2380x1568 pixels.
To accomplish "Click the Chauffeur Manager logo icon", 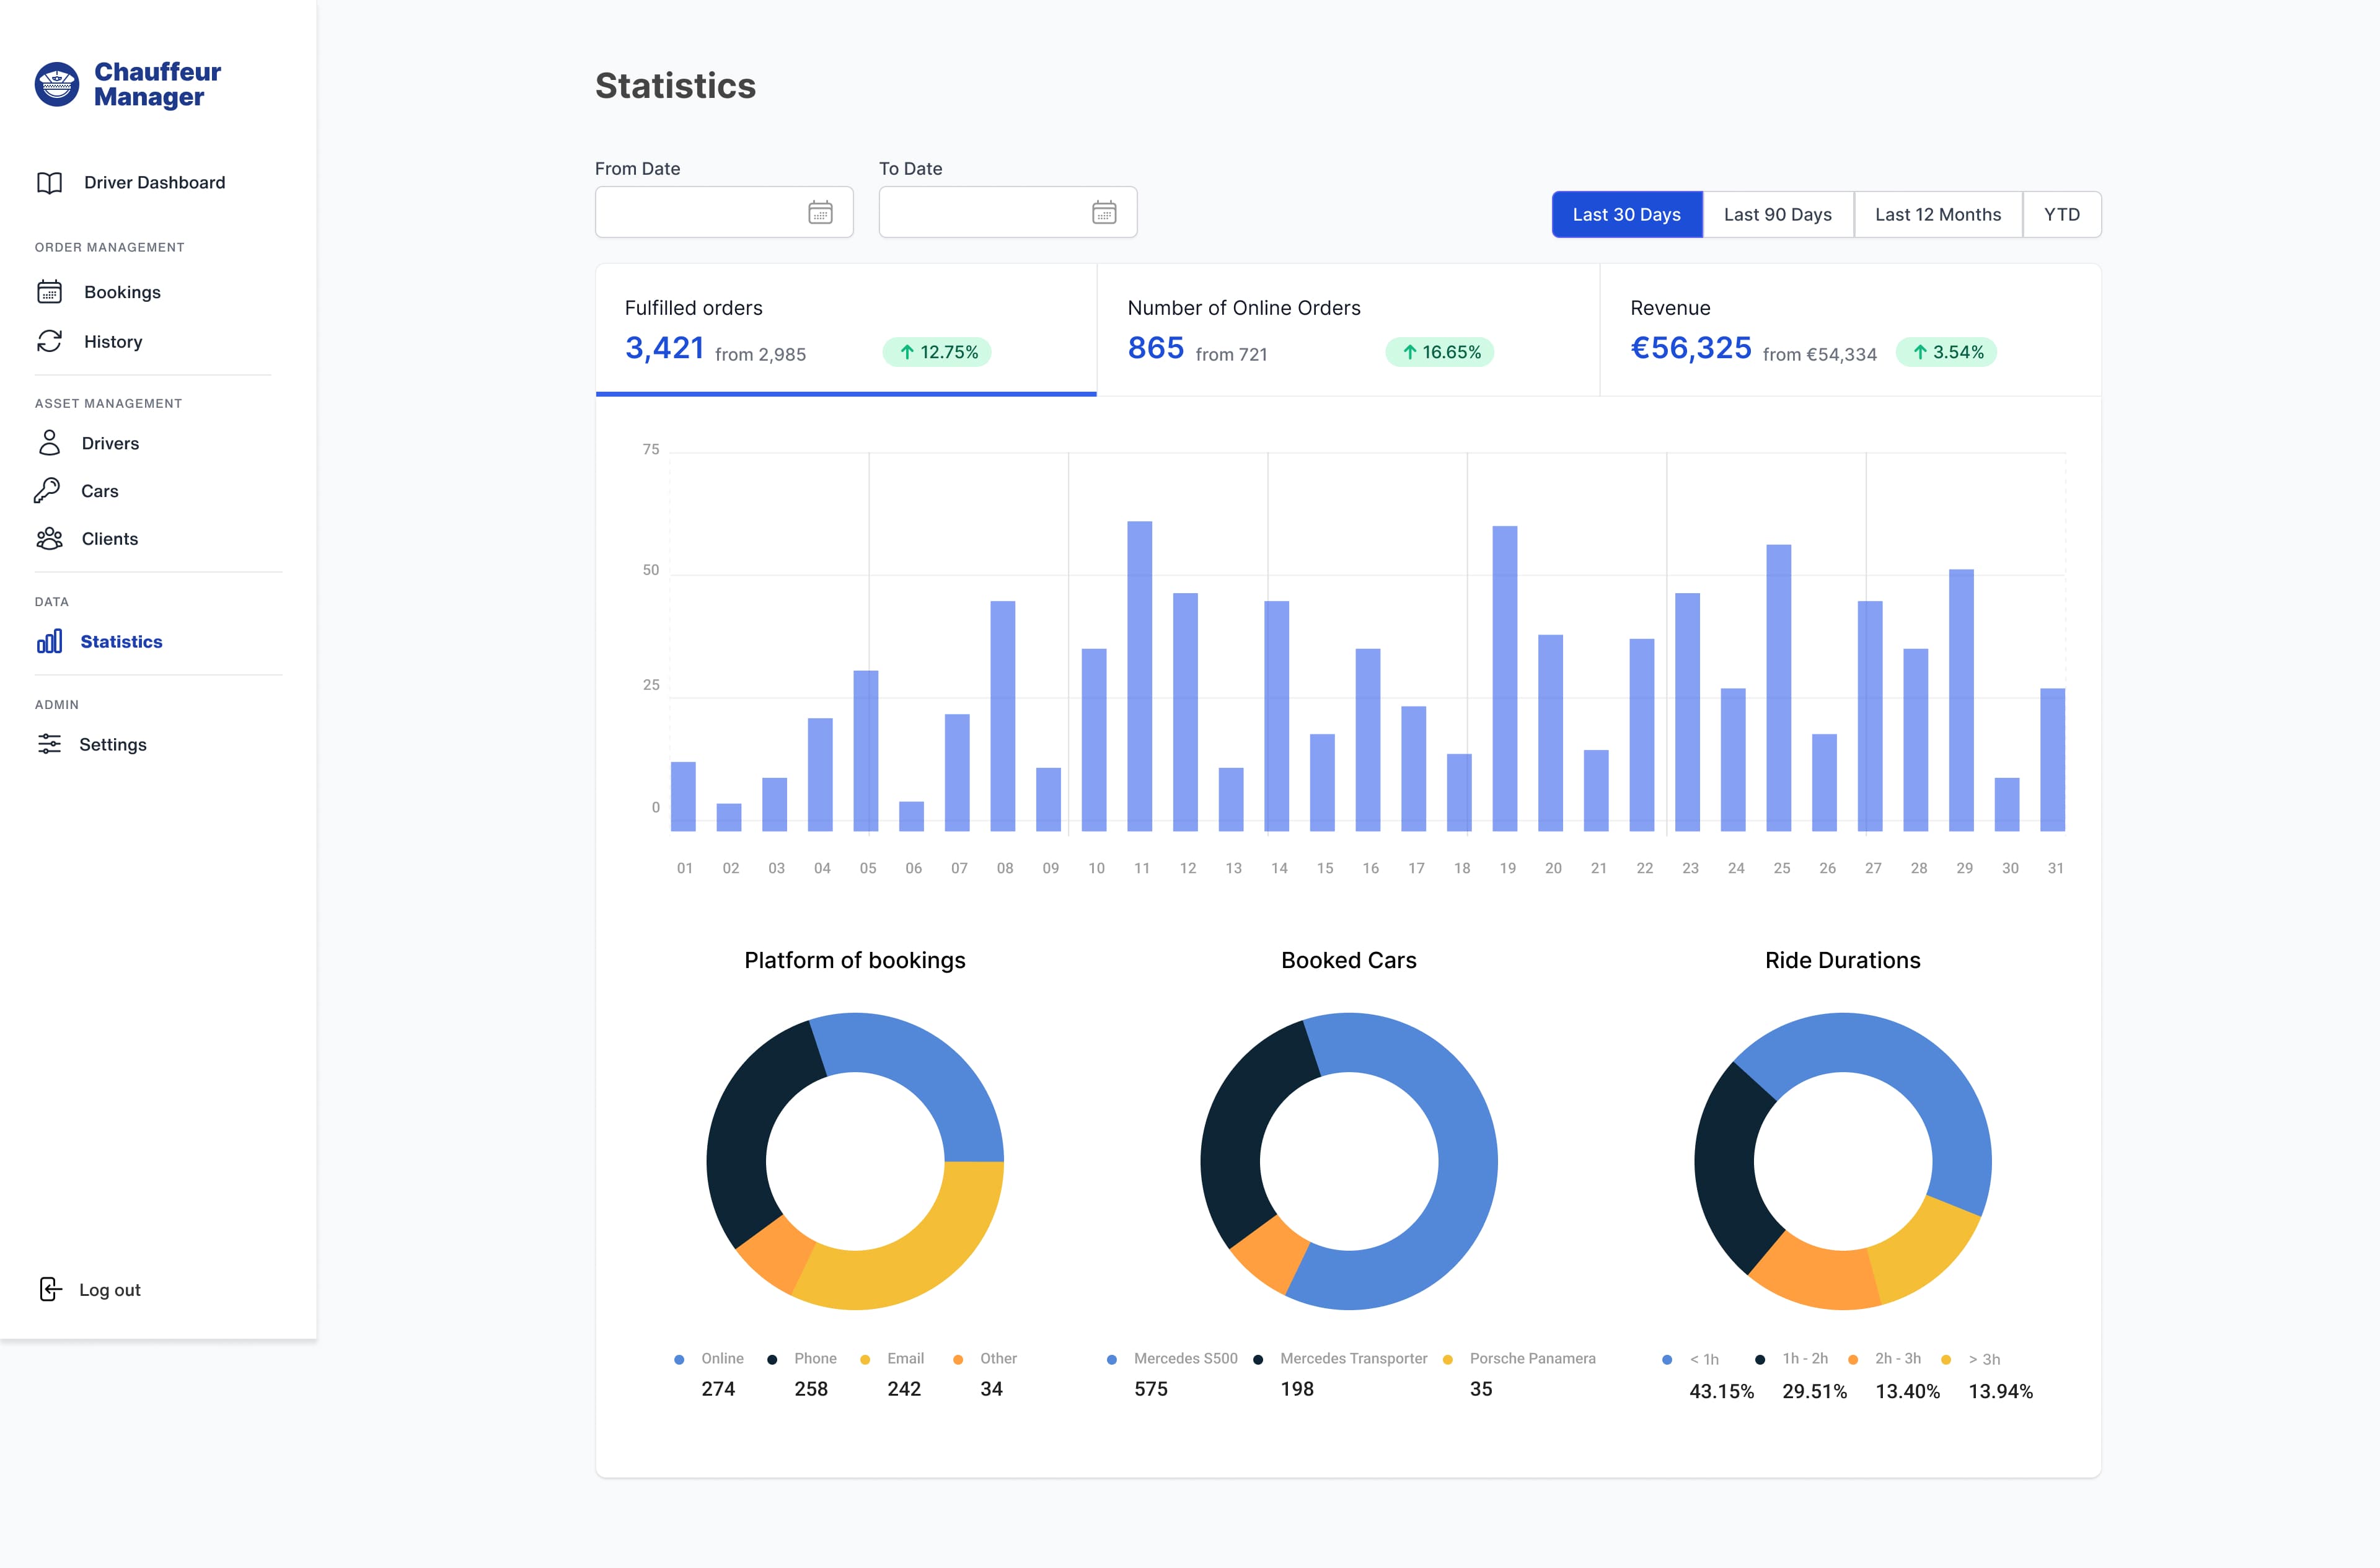I will pyautogui.click(x=57, y=84).
